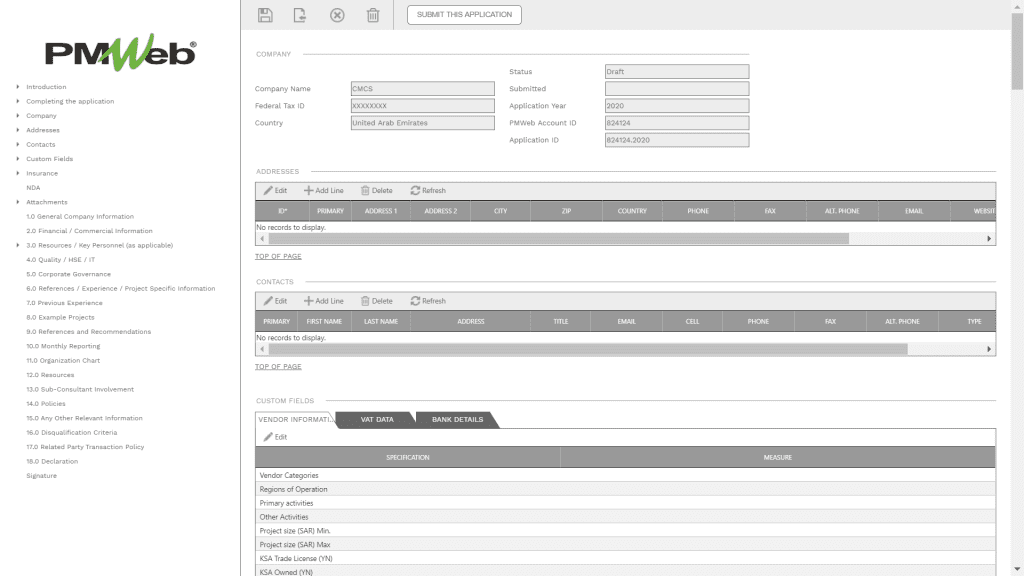Image resolution: width=1024 pixels, height=576 pixels.
Task: Click the Save icon in toolbar
Action: coord(265,15)
